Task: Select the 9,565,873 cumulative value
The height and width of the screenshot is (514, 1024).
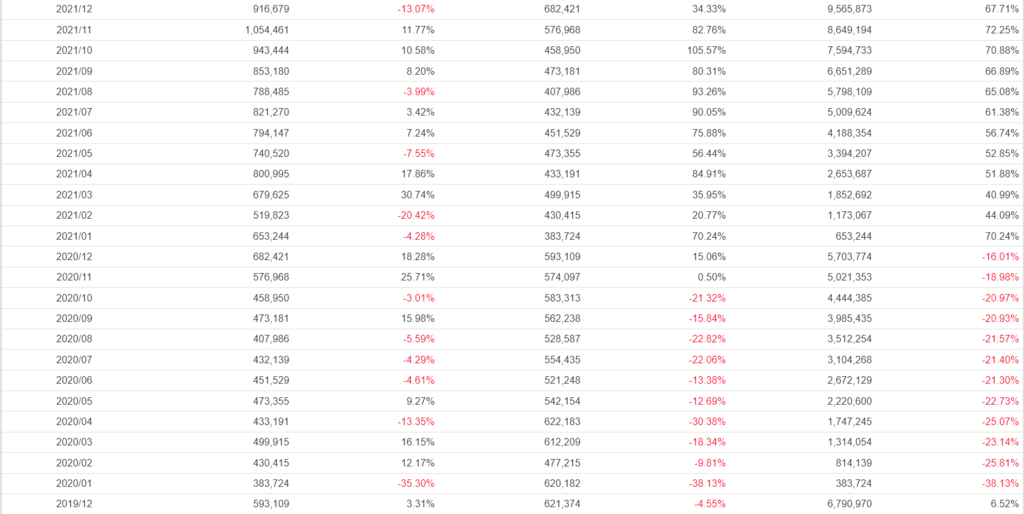Action: [850, 9]
